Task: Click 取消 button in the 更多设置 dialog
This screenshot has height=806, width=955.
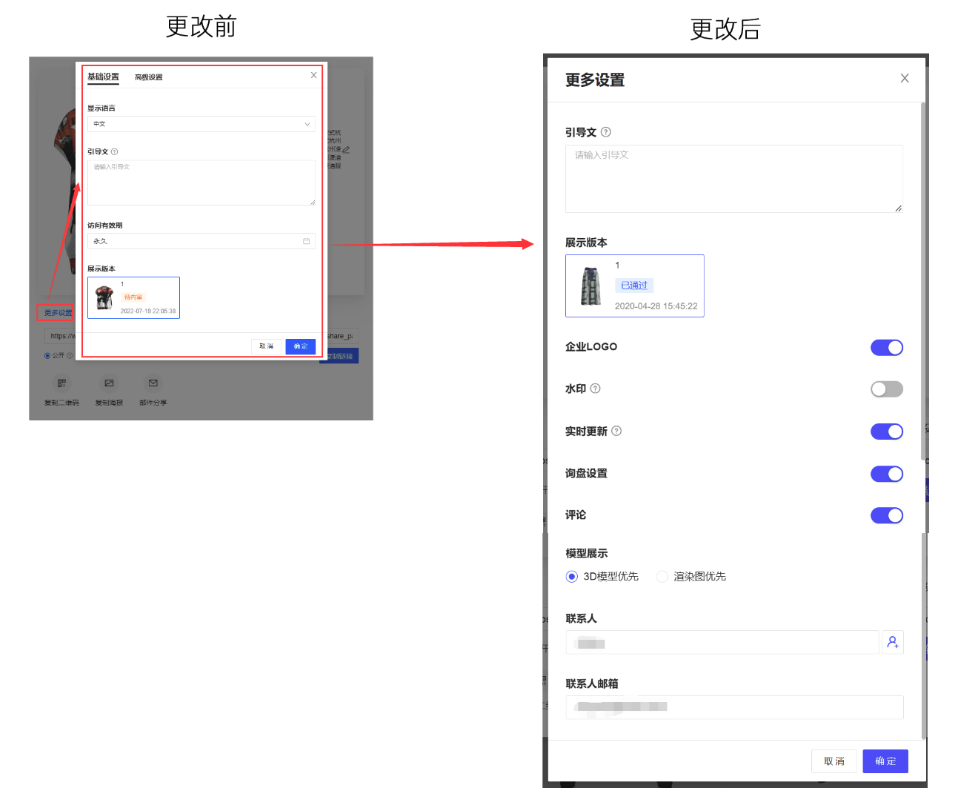Action: tap(834, 761)
